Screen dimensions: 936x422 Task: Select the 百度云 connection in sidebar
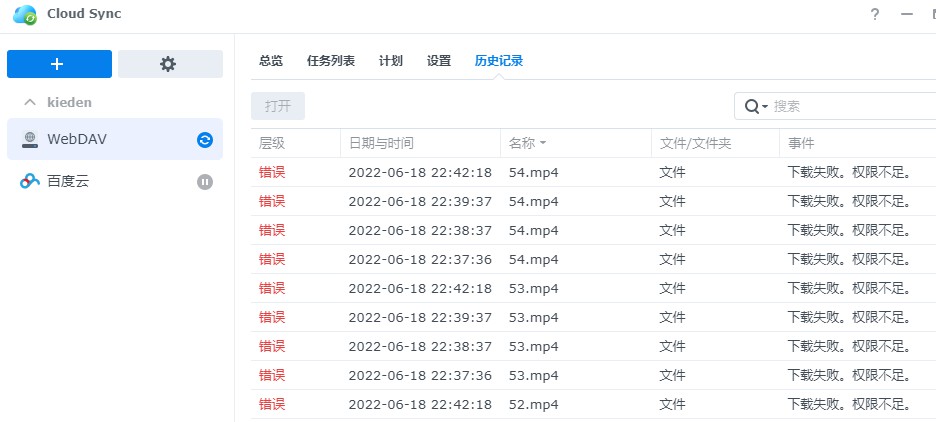[115, 181]
